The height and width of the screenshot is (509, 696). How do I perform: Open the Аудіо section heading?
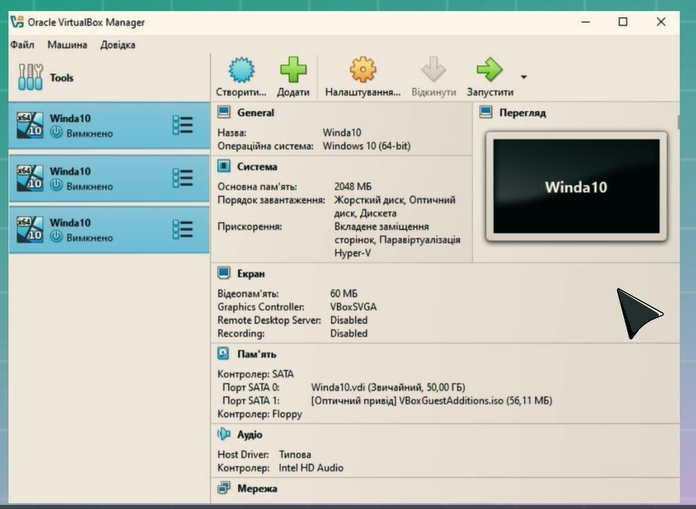[250, 434]
